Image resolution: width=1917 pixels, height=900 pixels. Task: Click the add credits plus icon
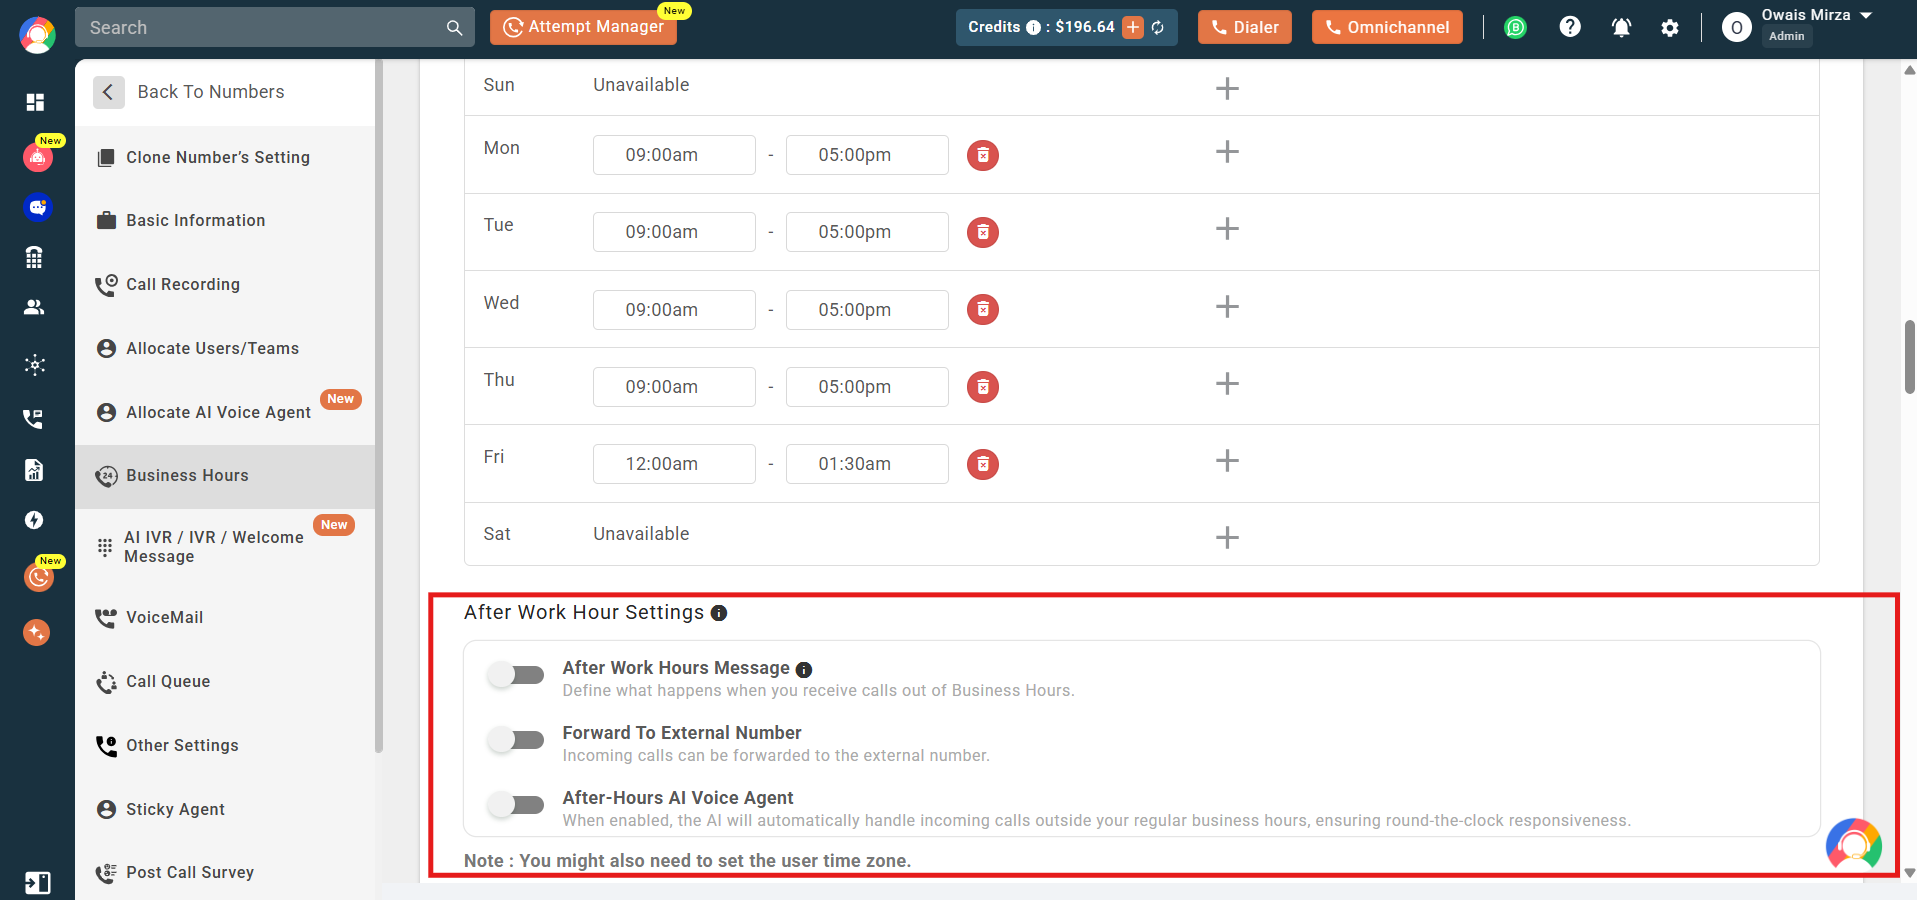(1133, 28)
